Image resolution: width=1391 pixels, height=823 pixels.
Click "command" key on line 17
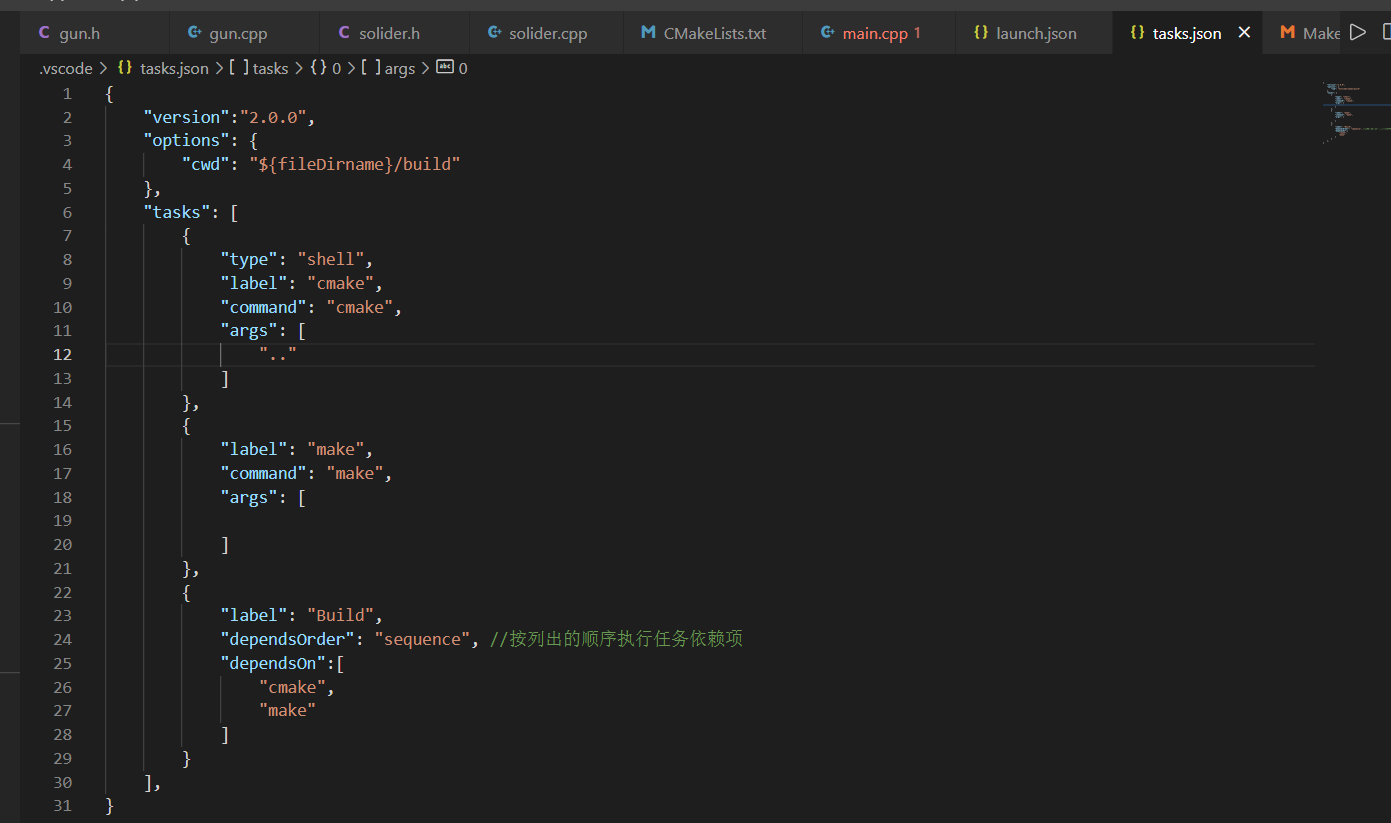263,473
